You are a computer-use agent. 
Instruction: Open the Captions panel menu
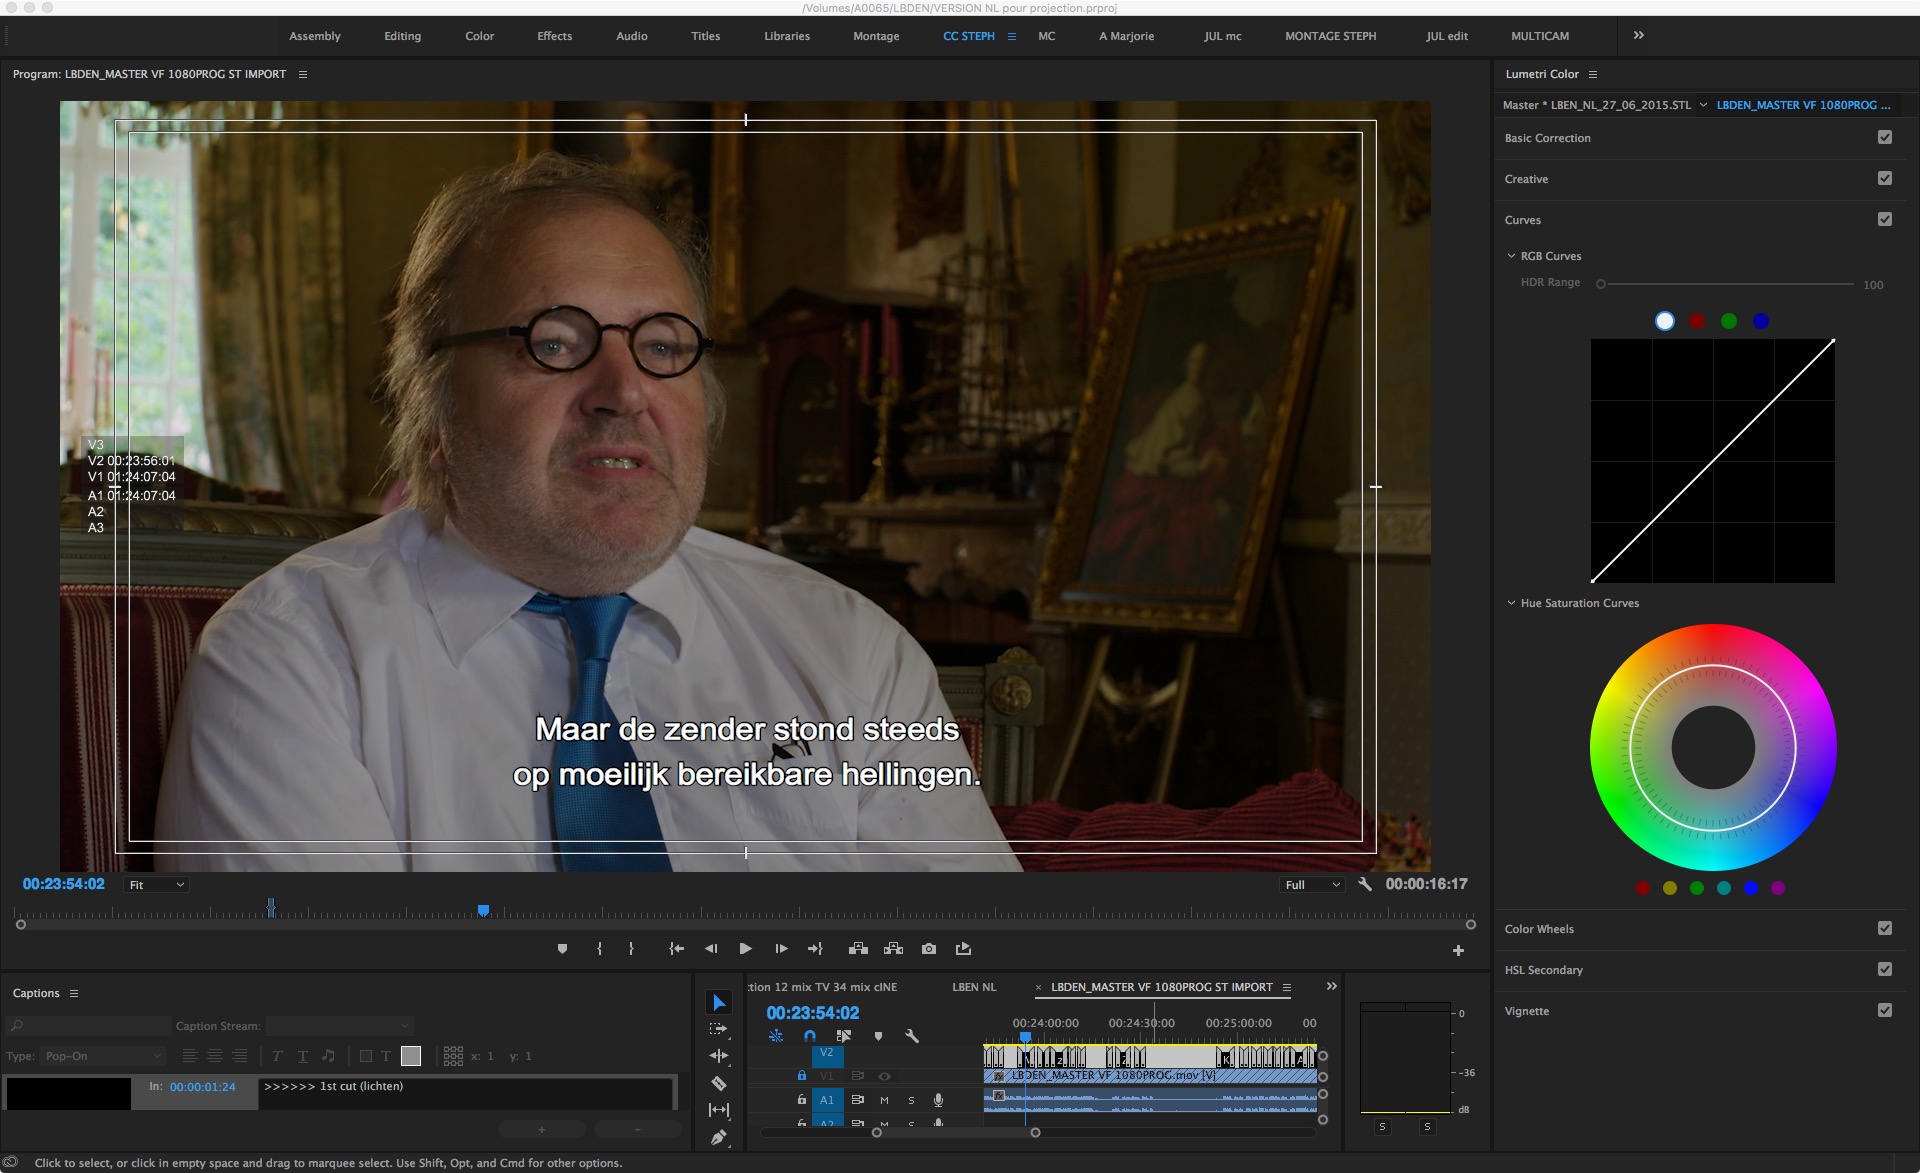click(x=74, y=993)
